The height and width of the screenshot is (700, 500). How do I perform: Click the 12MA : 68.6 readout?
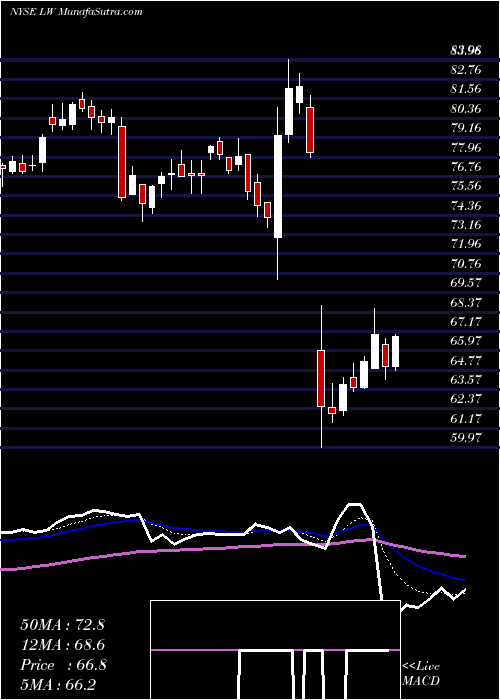click(62, 645)
